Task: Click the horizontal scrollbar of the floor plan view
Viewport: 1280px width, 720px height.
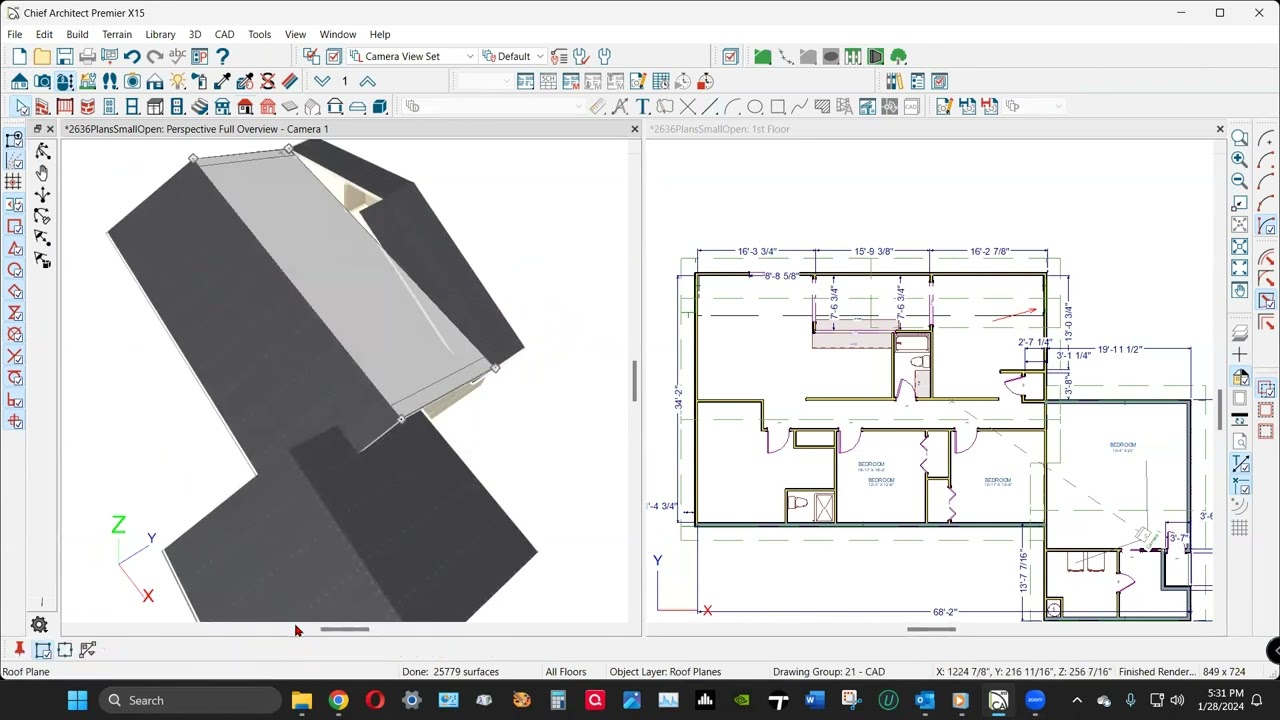Action: 931,629
